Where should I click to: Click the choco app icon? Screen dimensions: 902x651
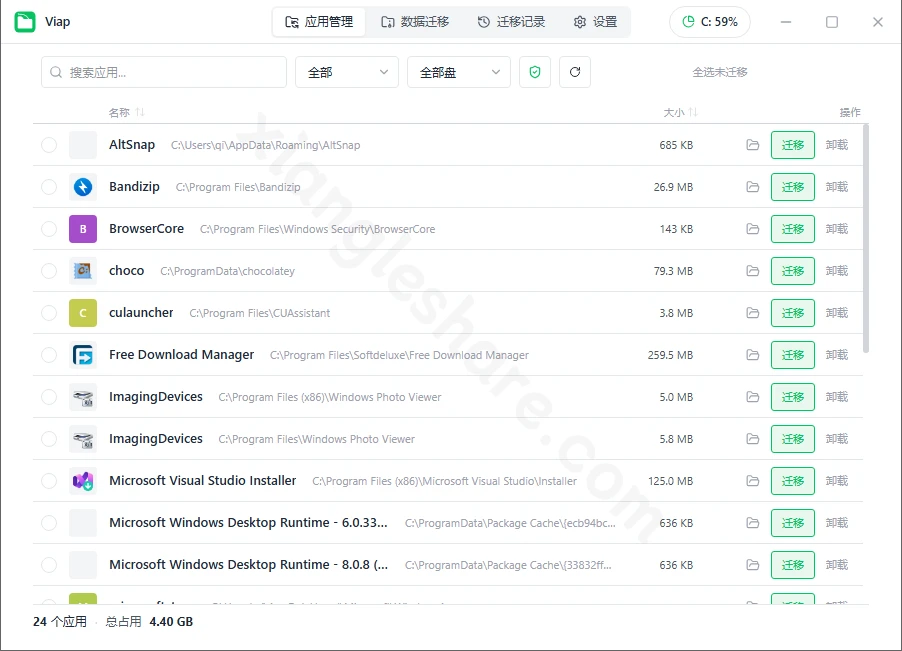(x=83, y=271)
